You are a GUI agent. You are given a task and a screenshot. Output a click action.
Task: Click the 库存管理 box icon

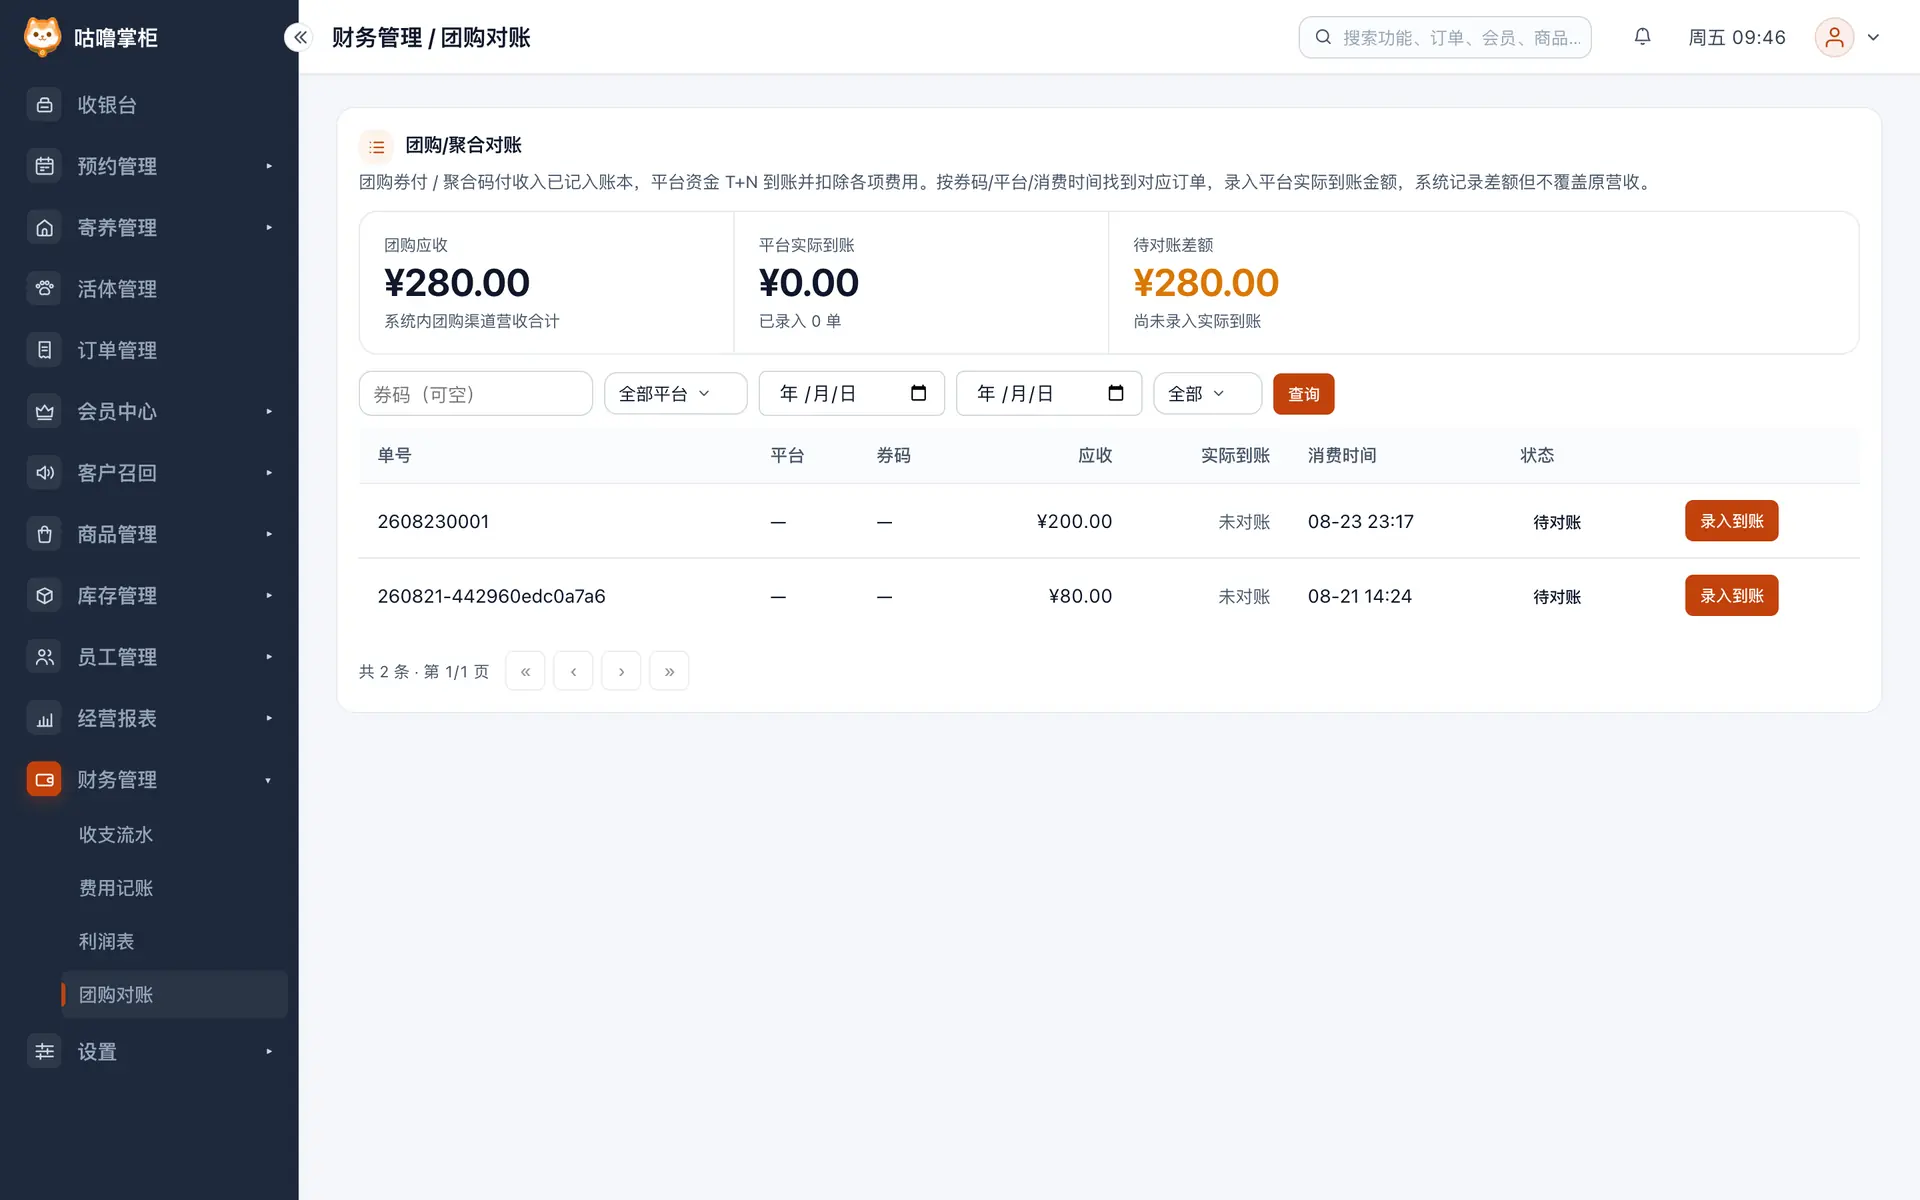(44, 595)
